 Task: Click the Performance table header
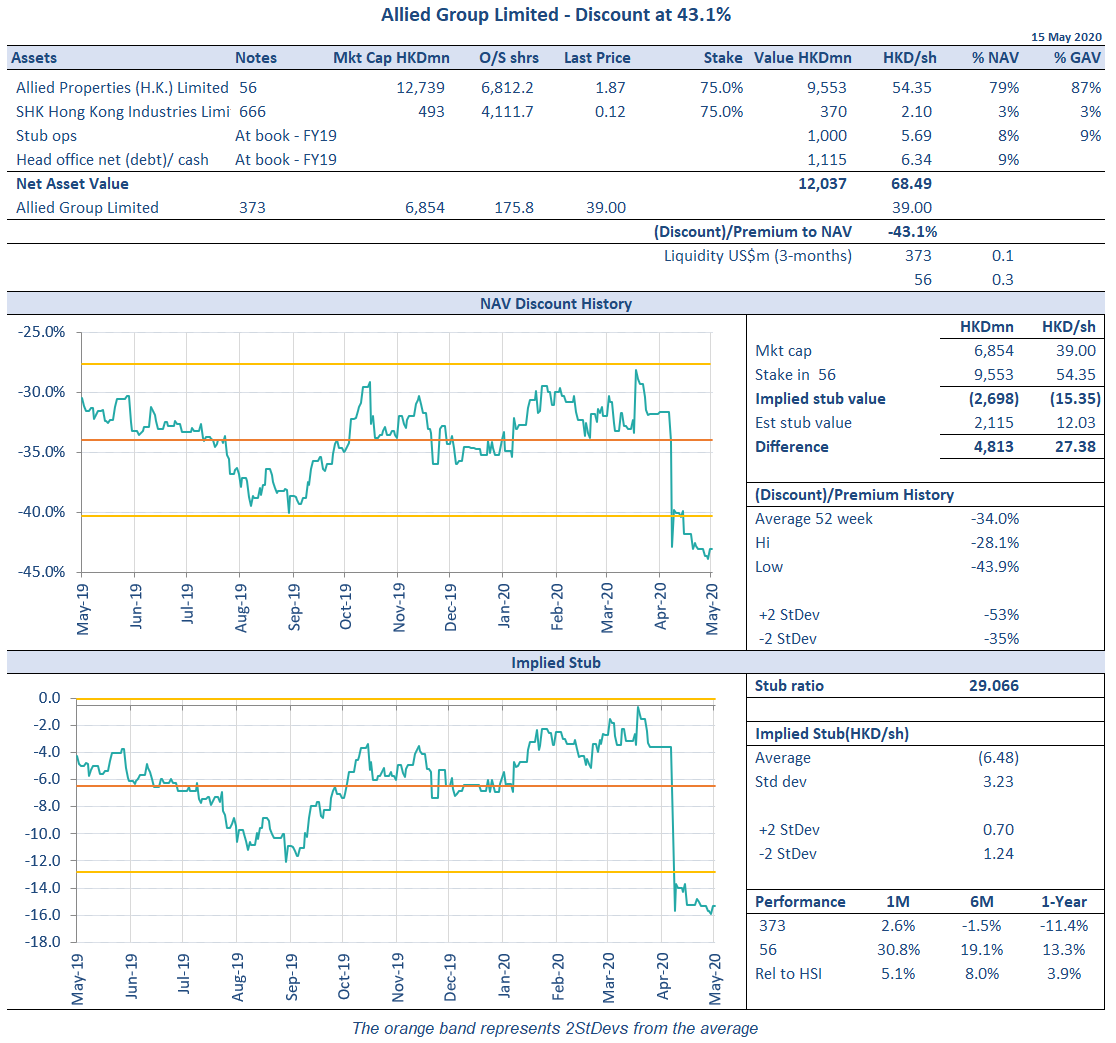pos(800,901)
